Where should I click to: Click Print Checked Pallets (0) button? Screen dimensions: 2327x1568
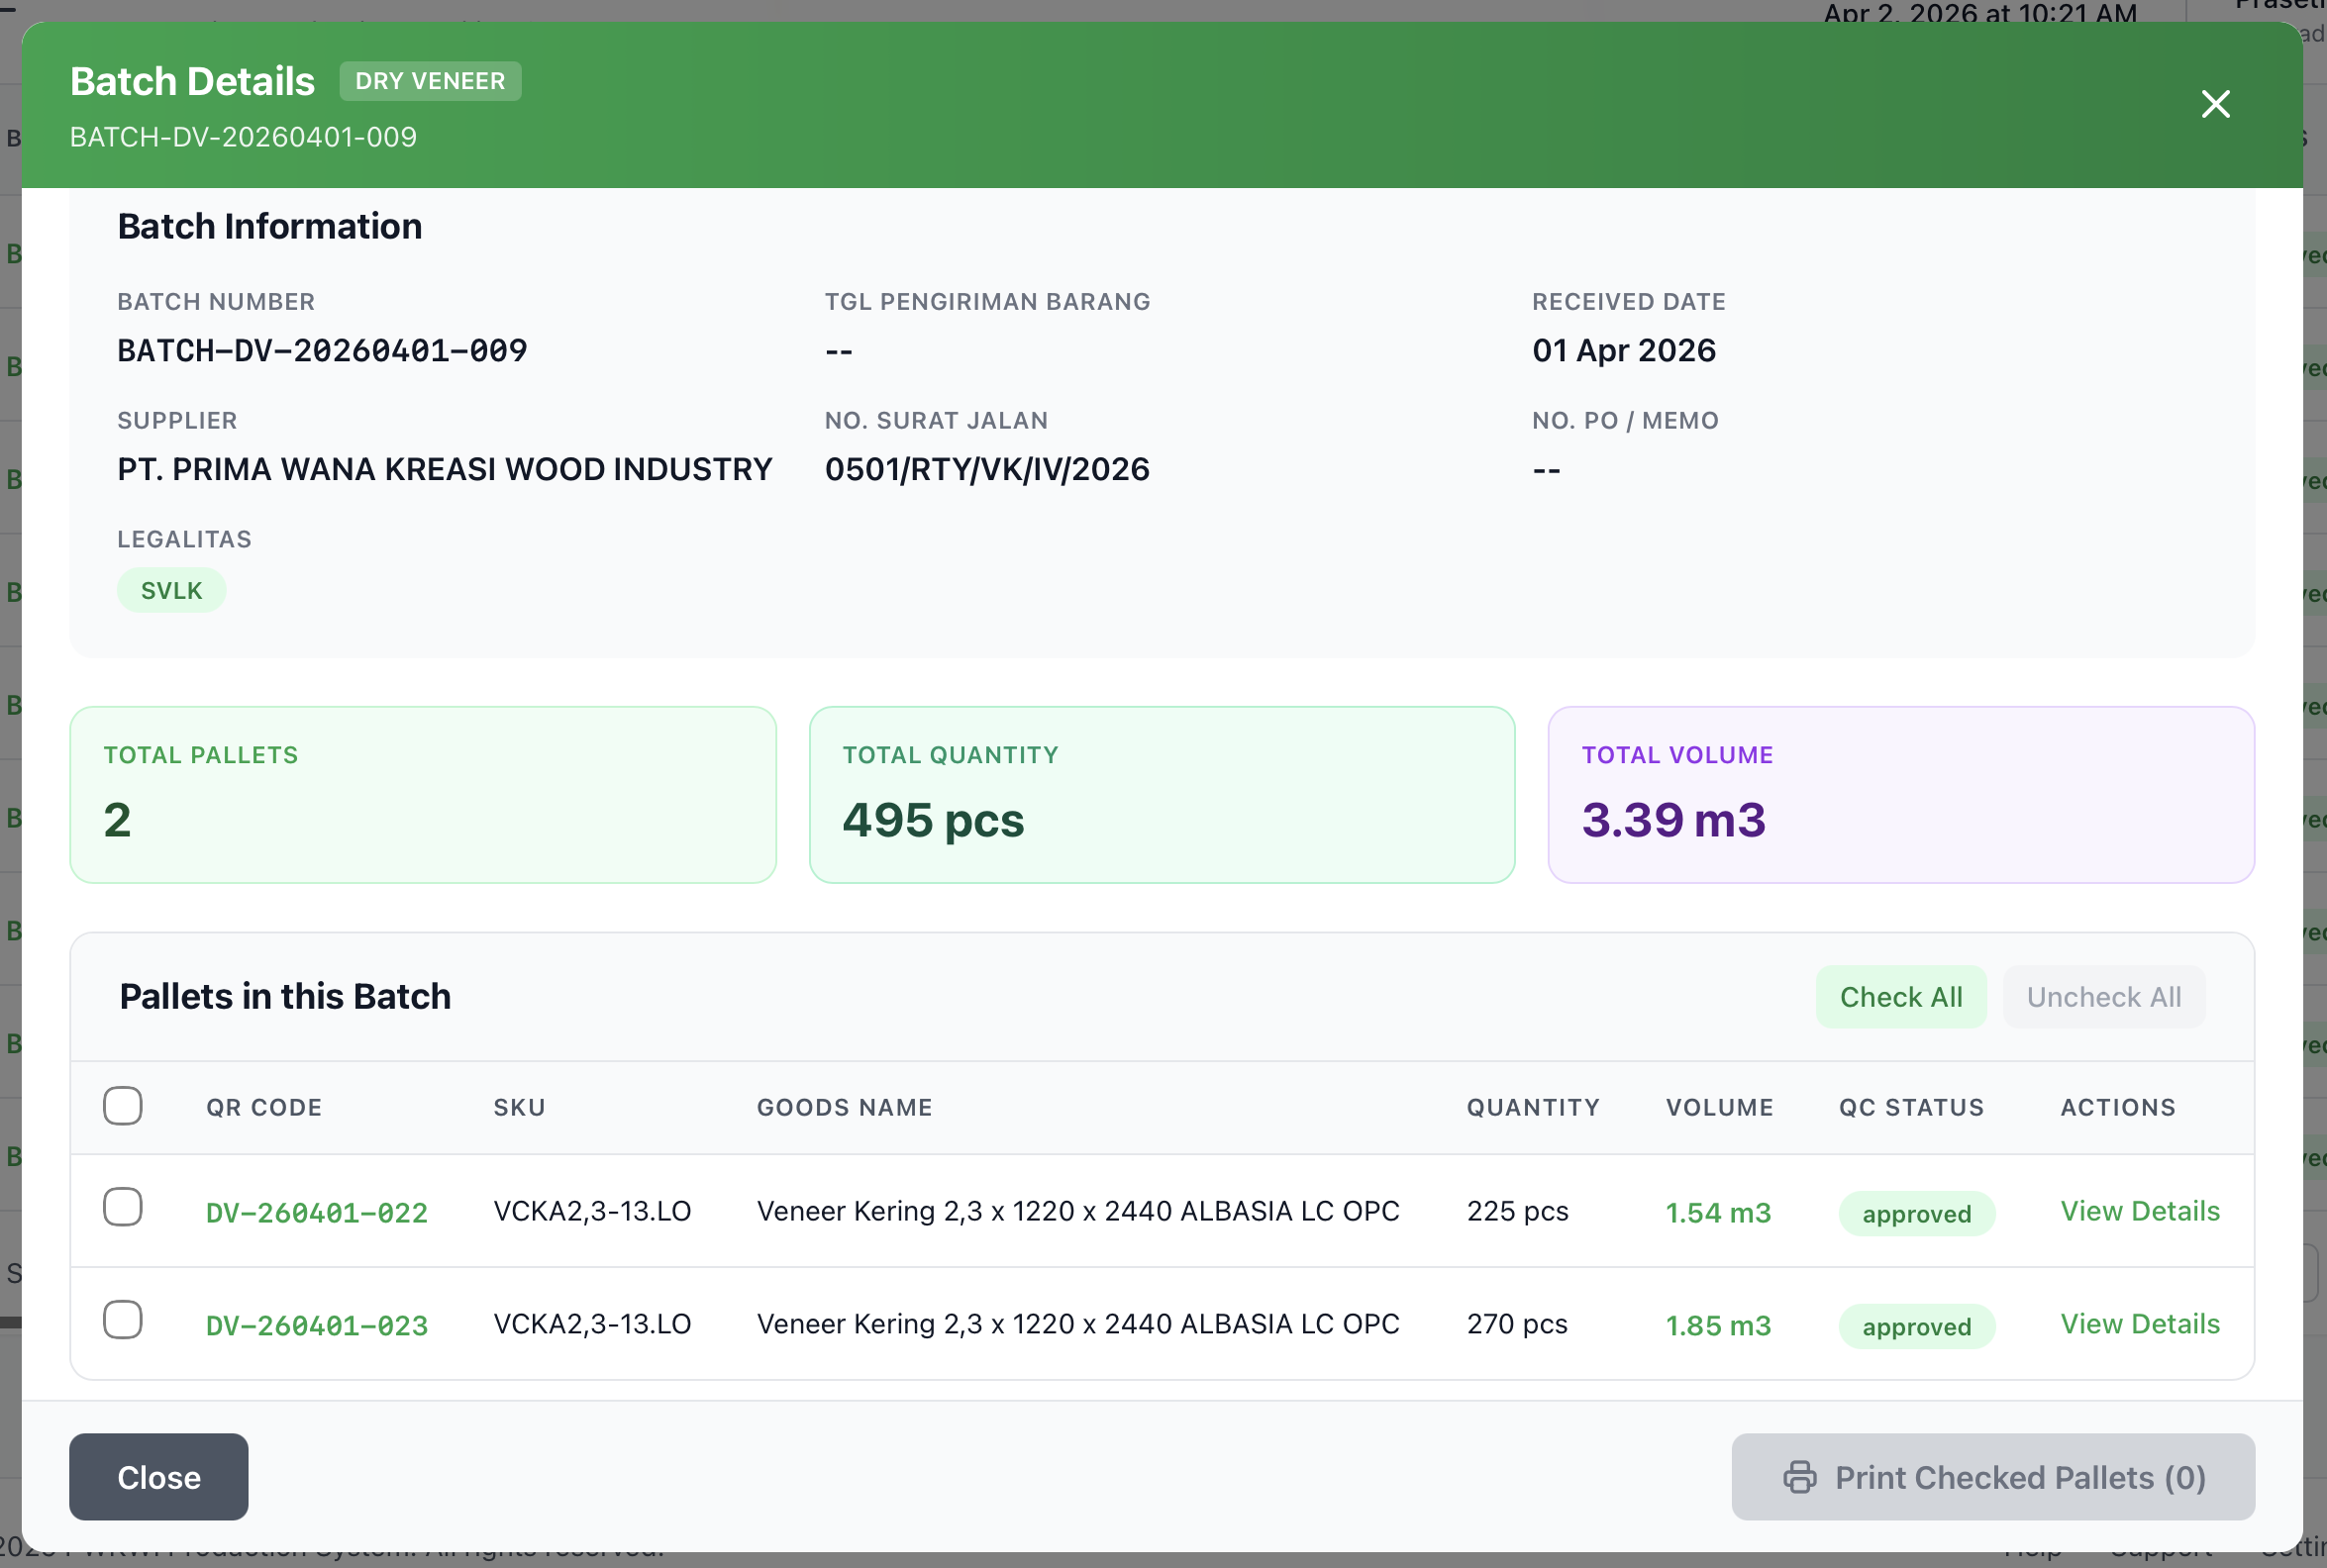[x=1992, y=1477]
